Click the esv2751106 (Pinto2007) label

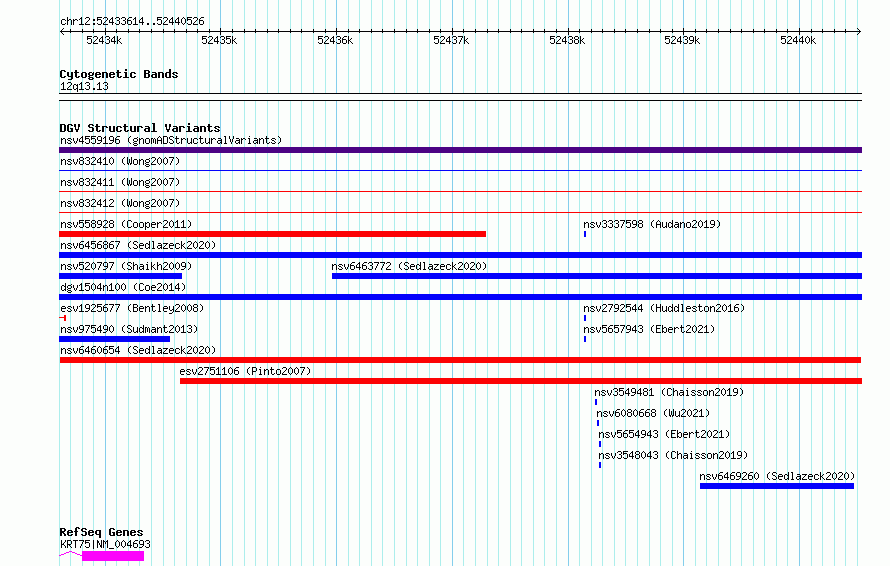[245, 371]
